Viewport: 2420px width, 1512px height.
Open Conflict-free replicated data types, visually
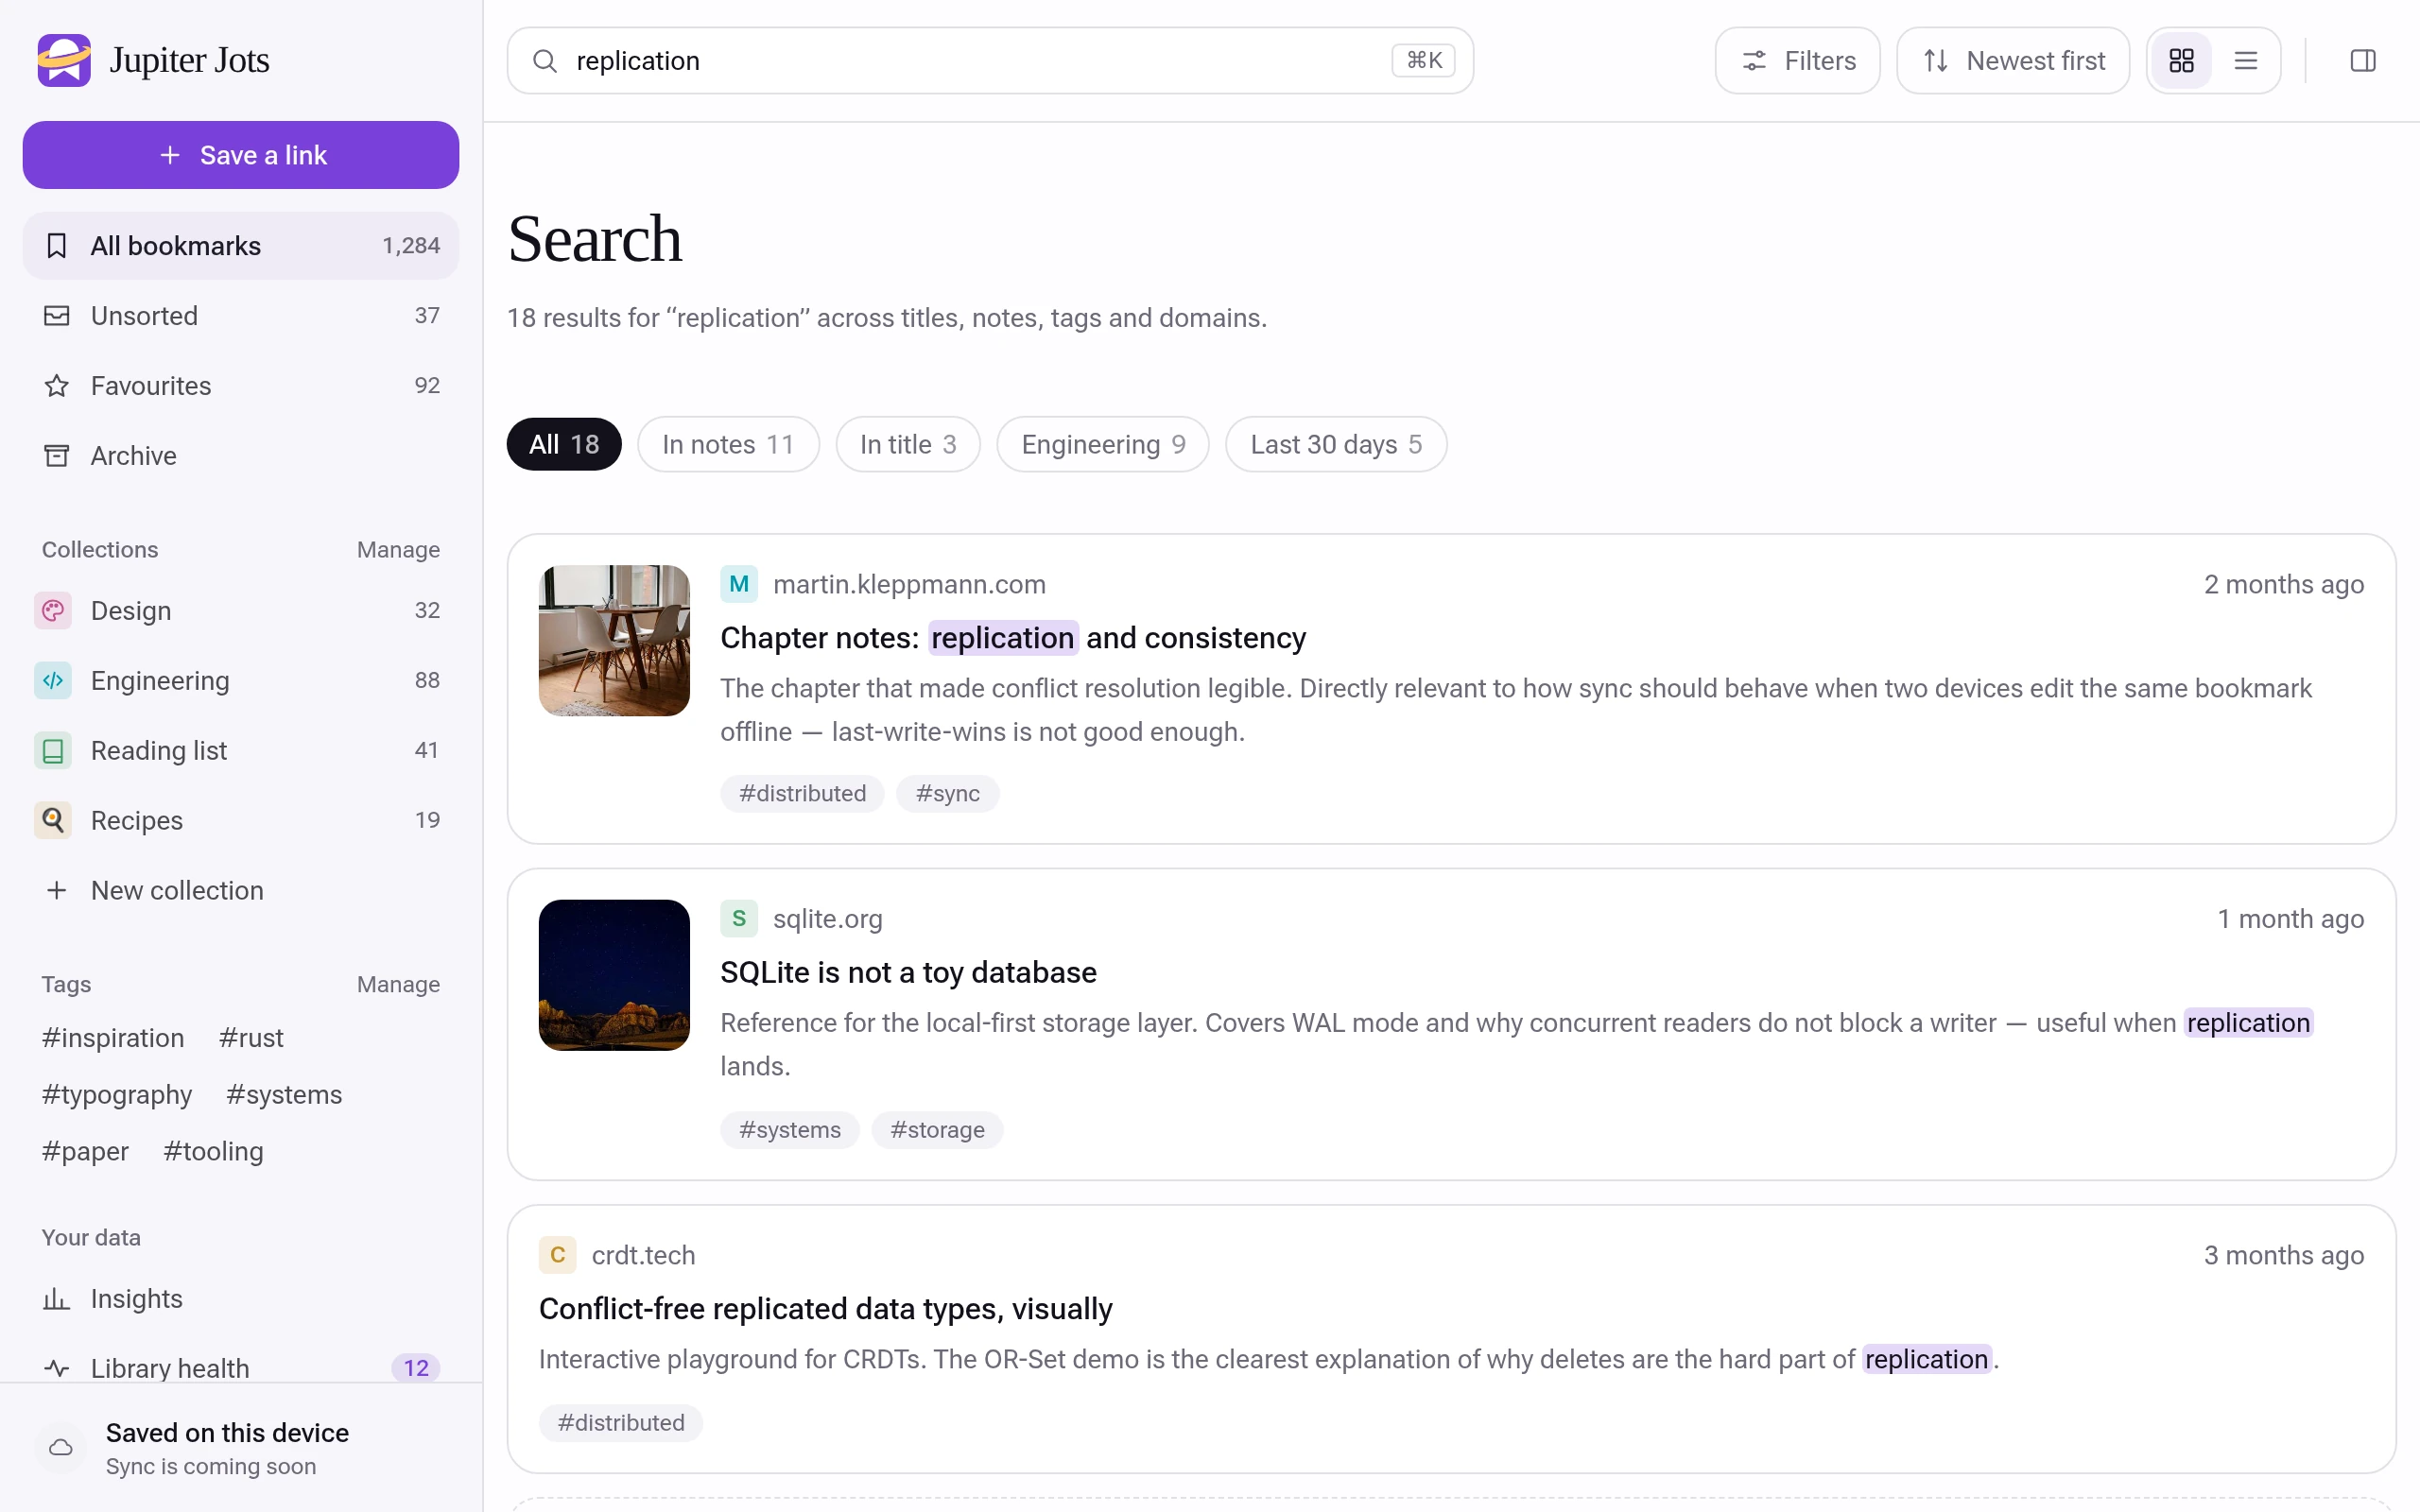(825, 1309)
